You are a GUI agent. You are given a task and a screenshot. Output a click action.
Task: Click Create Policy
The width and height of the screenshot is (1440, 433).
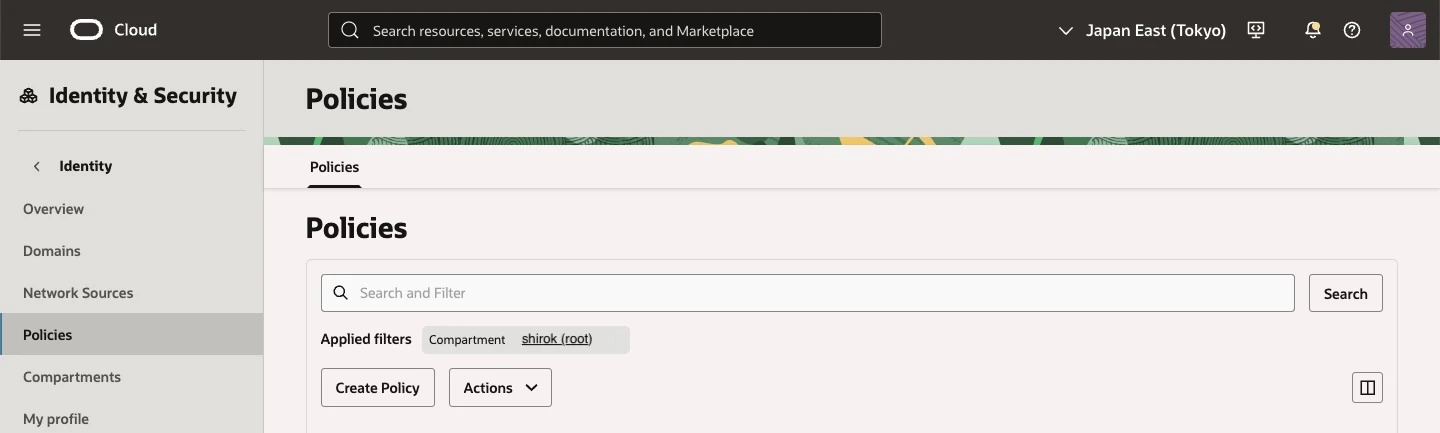[x=378, y=388]
